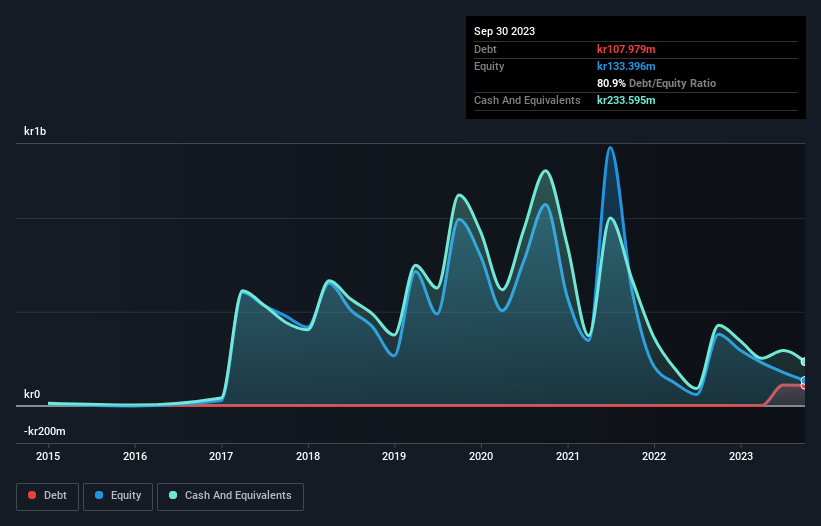
Task: Click the 2021 x-axis label
Action: pyautogui.click(x=568, y=456)
